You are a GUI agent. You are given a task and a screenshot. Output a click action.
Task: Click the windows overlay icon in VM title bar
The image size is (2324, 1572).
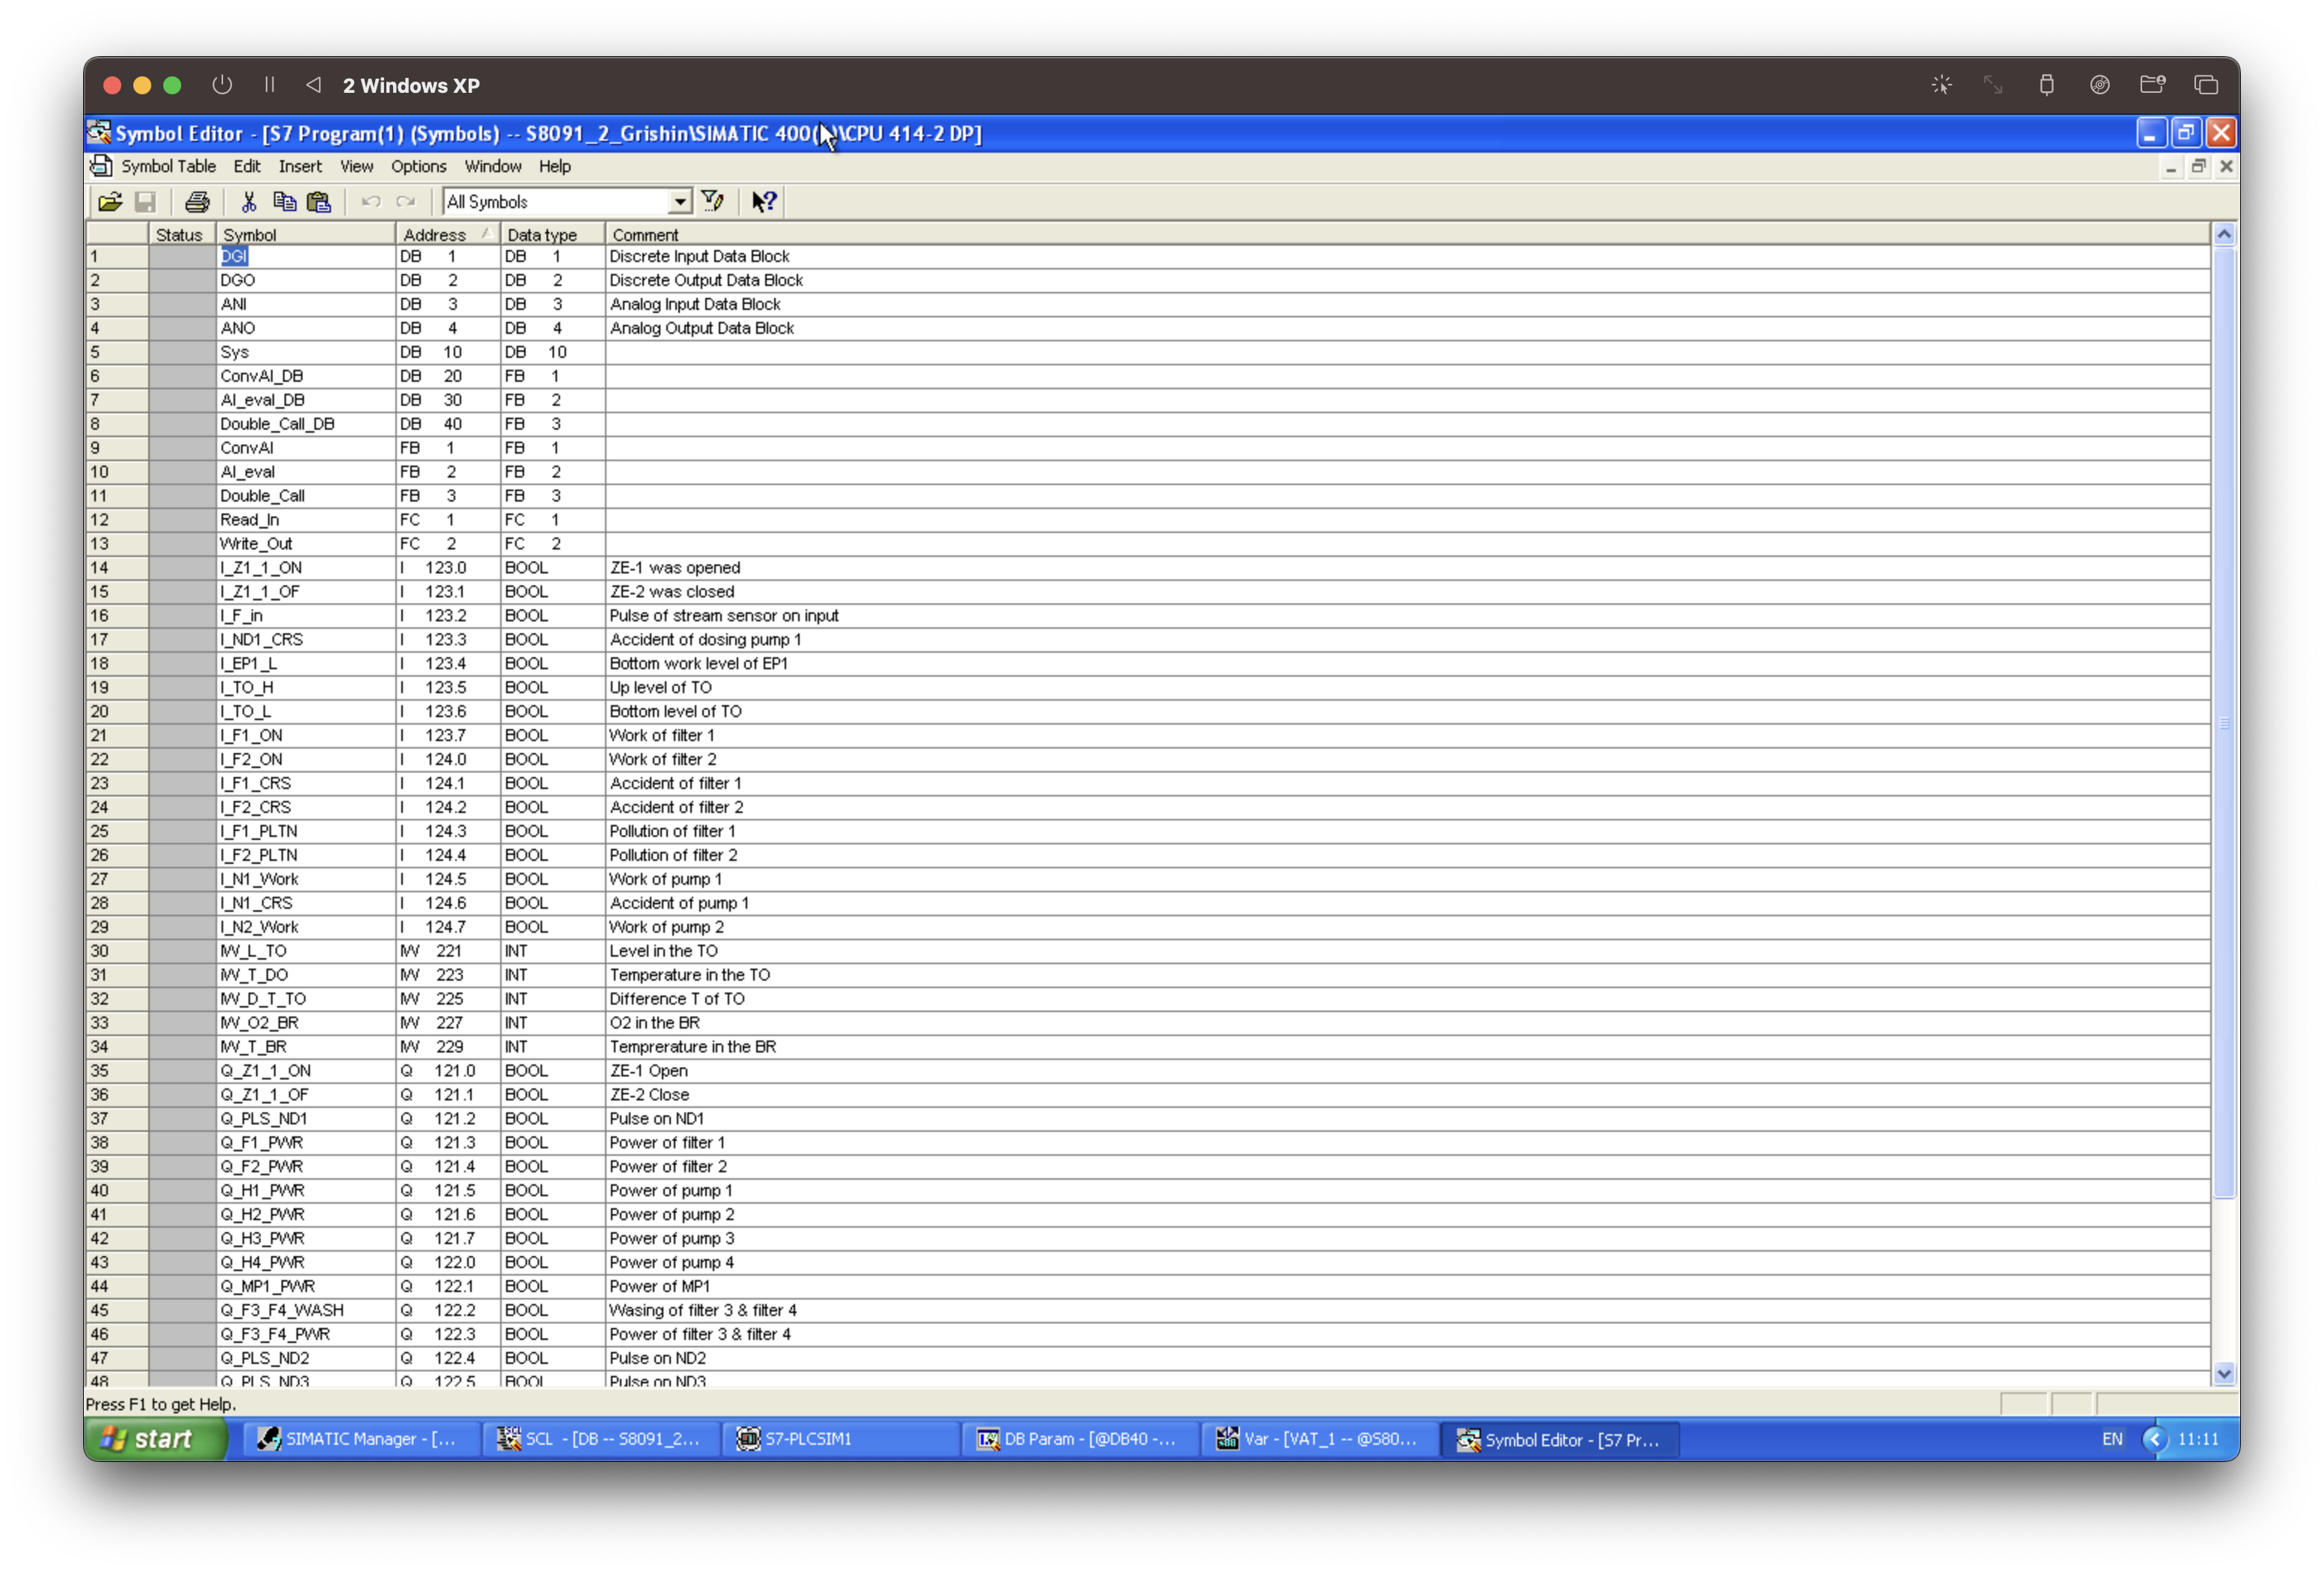2206,85
